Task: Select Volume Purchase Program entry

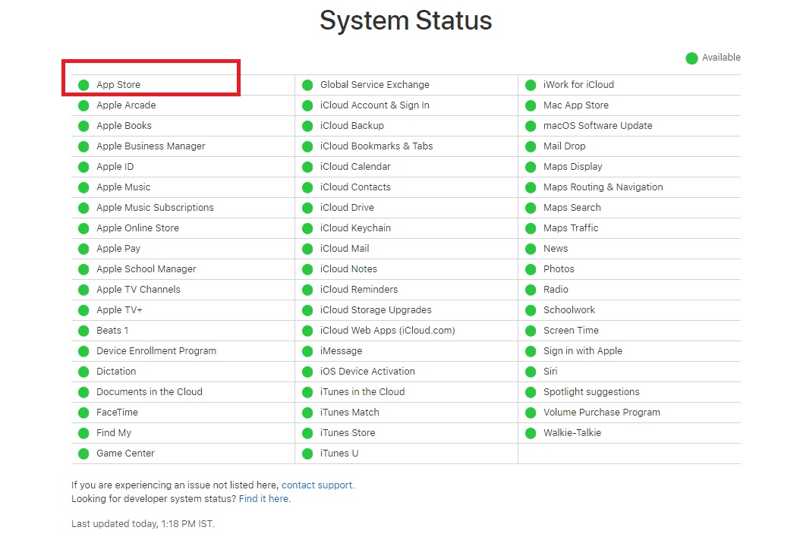Action: (x=602, y=412)
